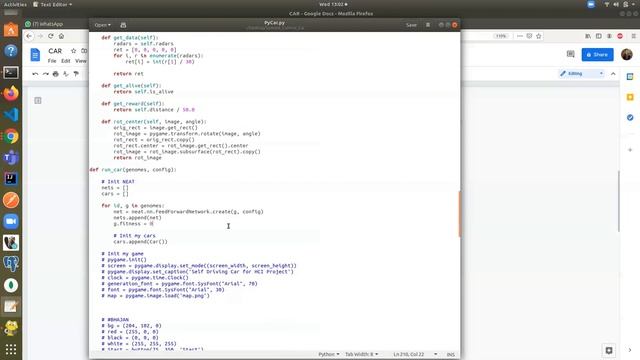This screenshot has height=360, width=640.
Task: Open View menu in Google Docs
Action: pyautogui.click(x=81, y=61)
